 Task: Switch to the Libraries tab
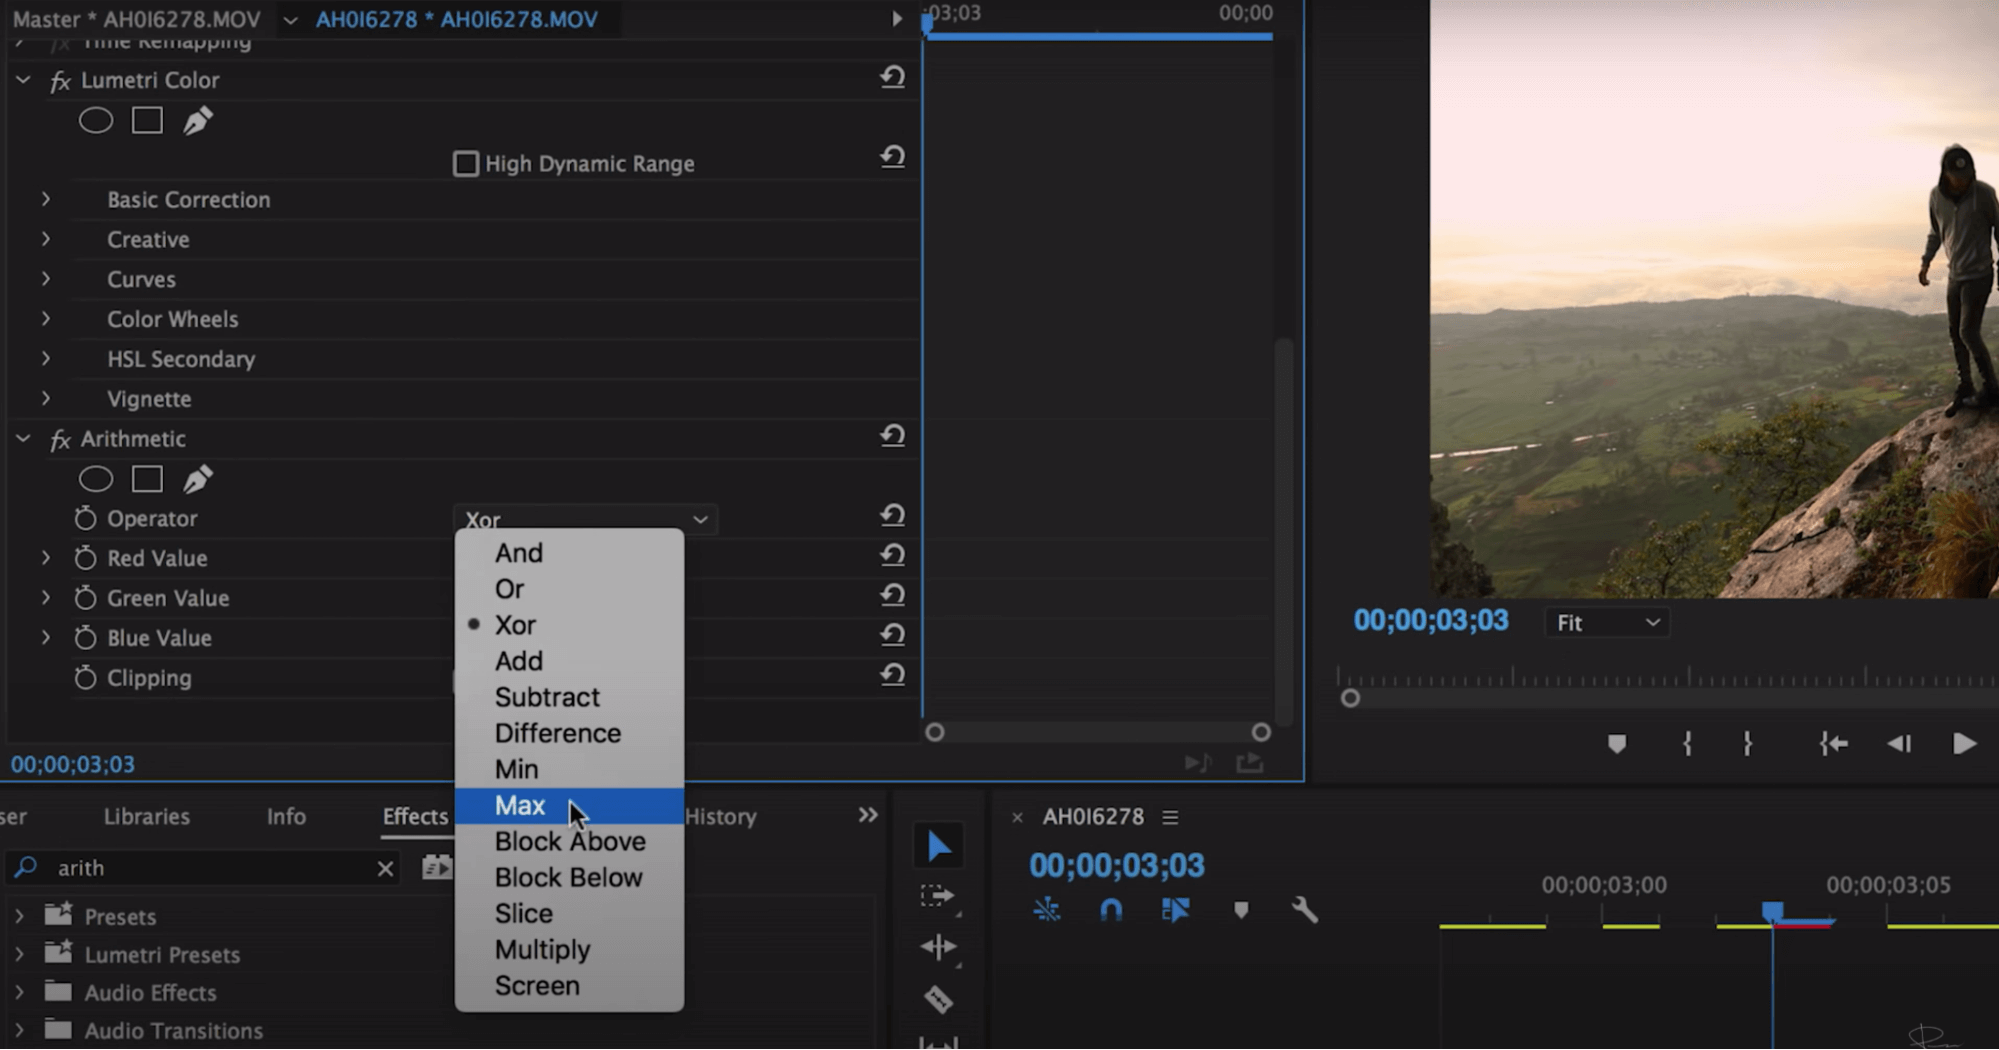click(147, 816)
